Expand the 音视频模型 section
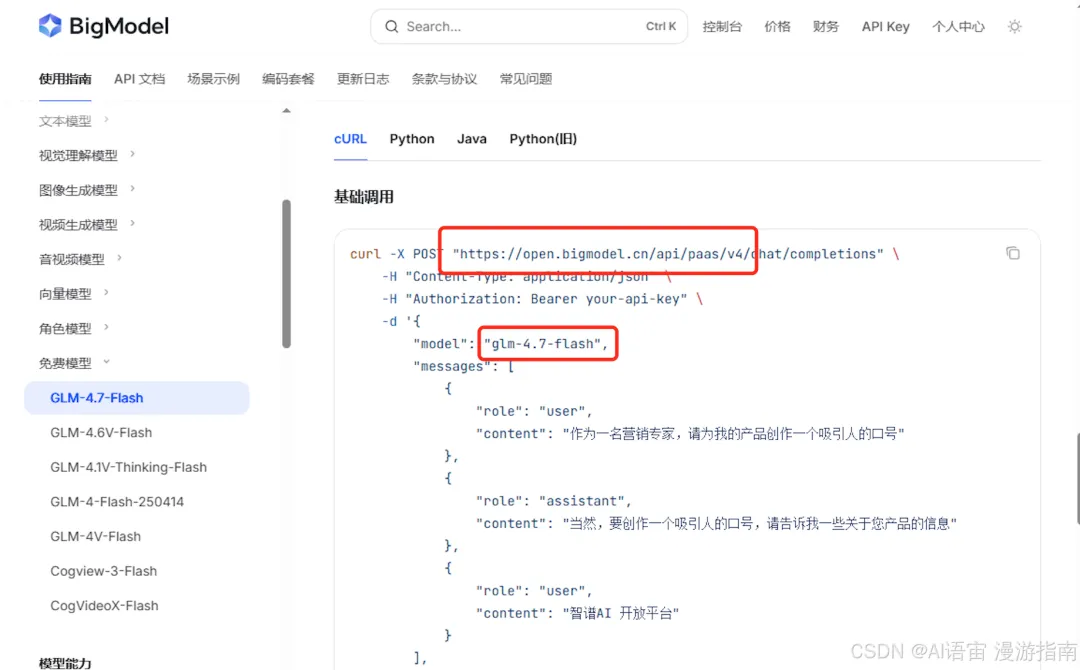The image size is (1080, 670). [x=81, y=259]
